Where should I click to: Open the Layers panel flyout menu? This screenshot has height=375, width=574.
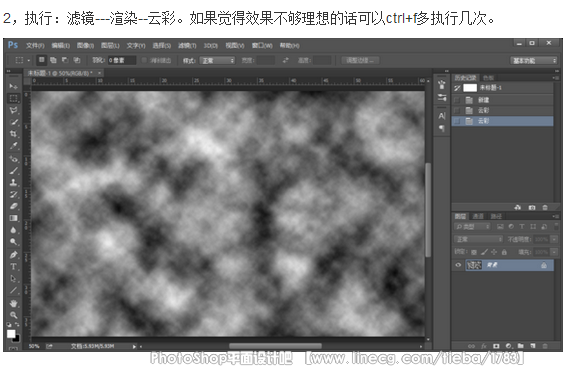click(x=556, y=216)
